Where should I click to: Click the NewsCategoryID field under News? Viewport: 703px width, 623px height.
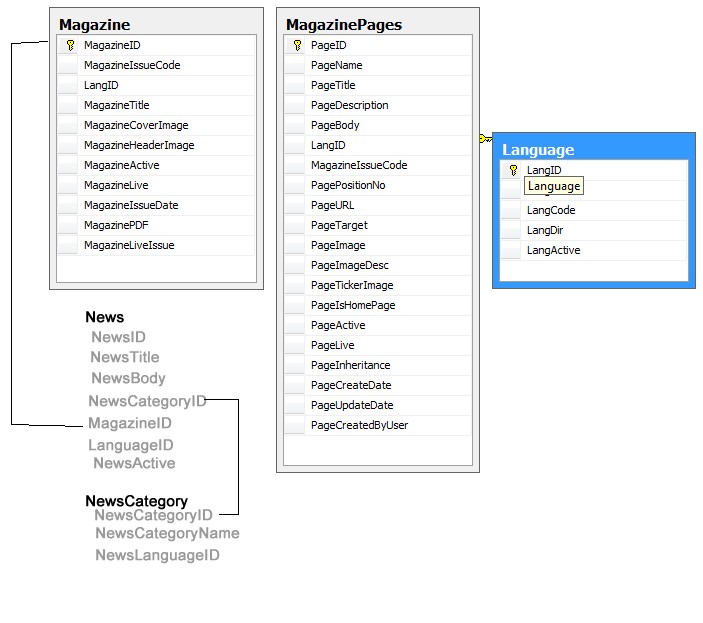(147, 401)
